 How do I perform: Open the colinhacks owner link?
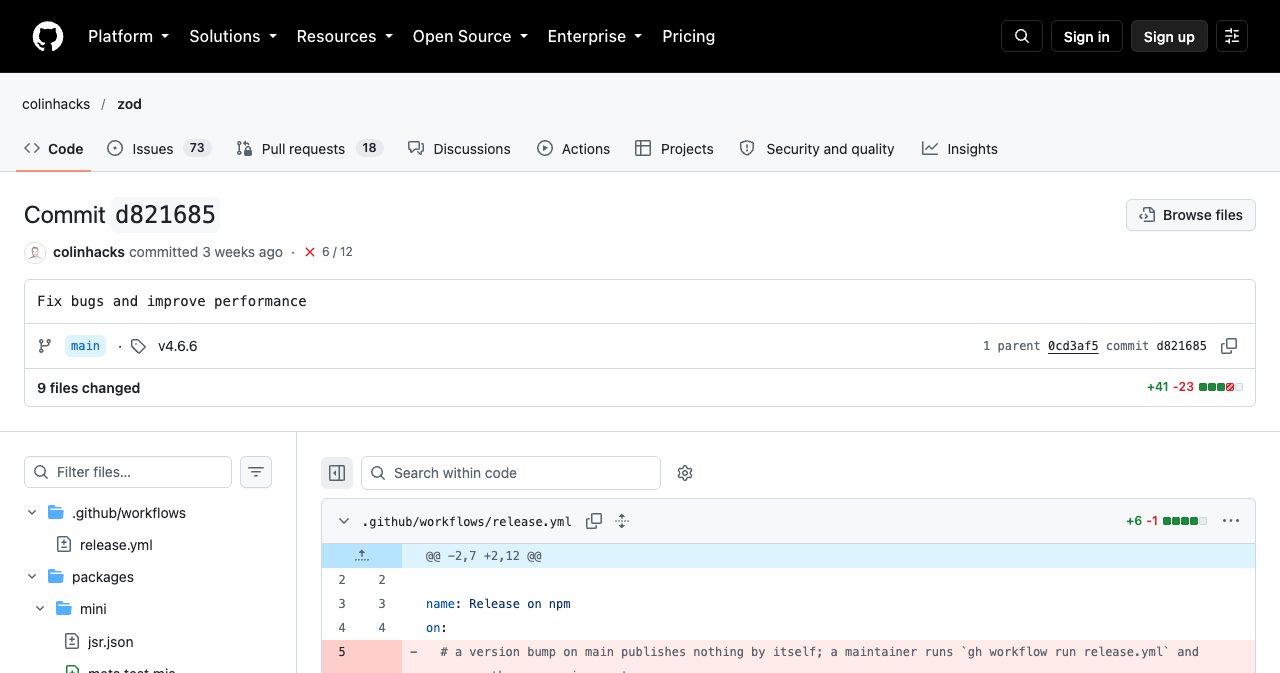(x=56, y=104)
